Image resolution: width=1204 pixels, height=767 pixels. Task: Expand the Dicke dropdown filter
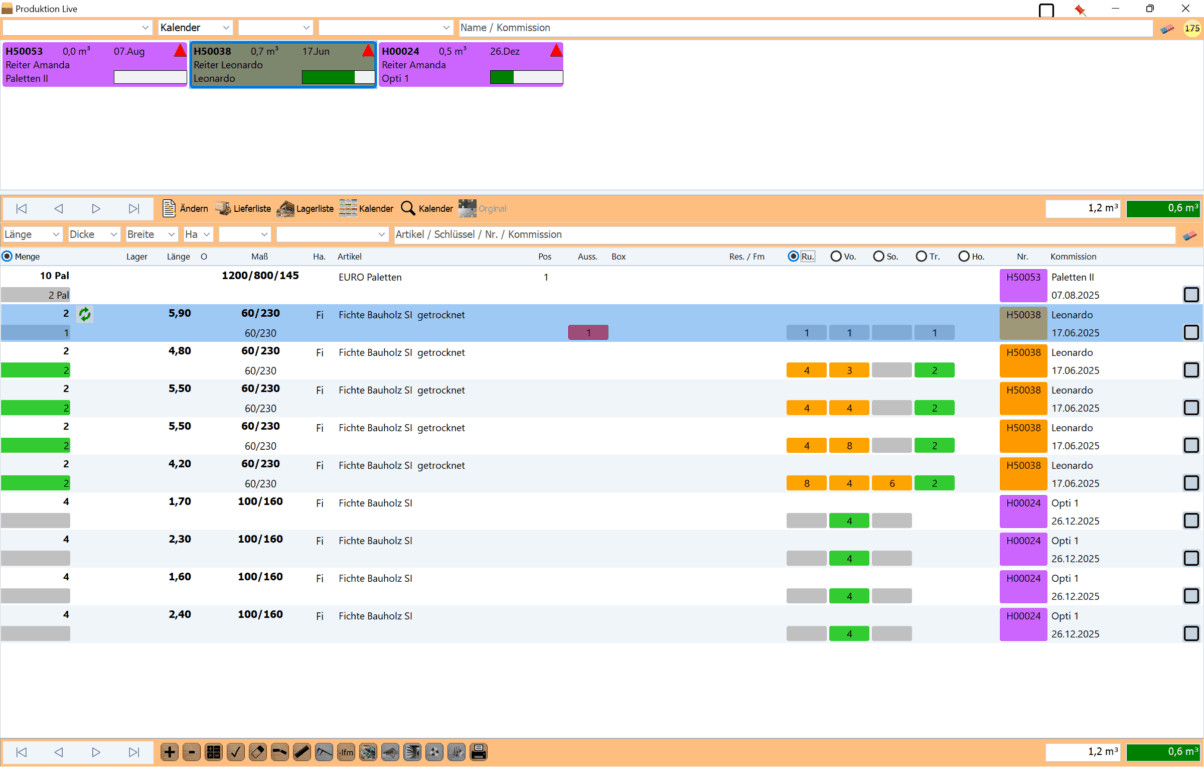coord(94,234)
